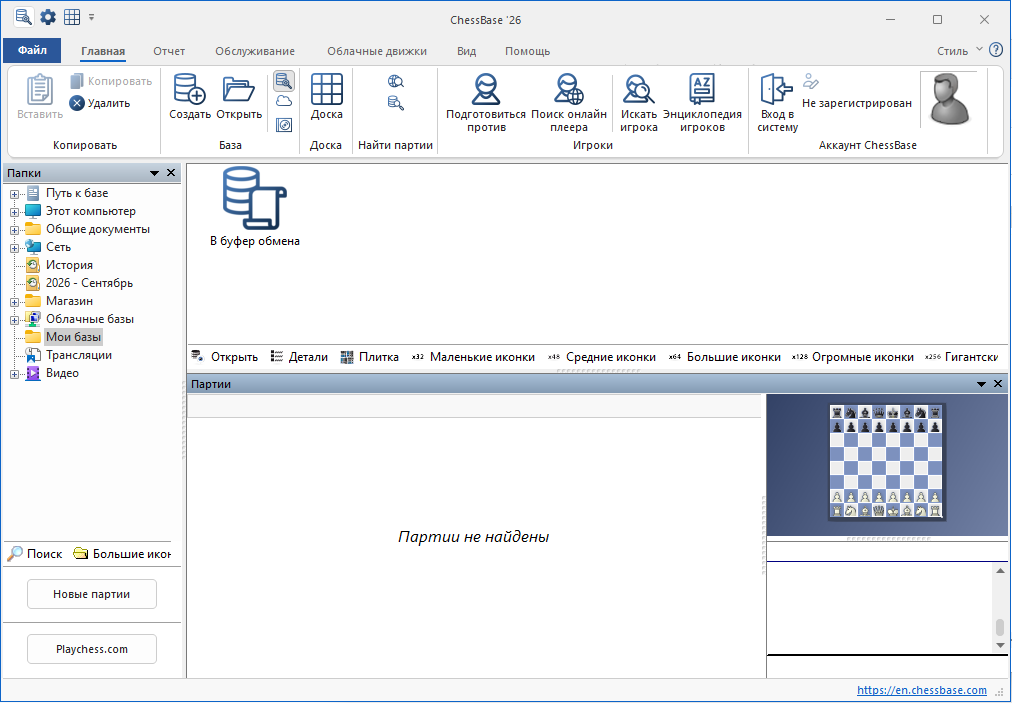1012x703 pixels.
Task: Expand Путь к базе tree node
Action: (x=14, y=194)
